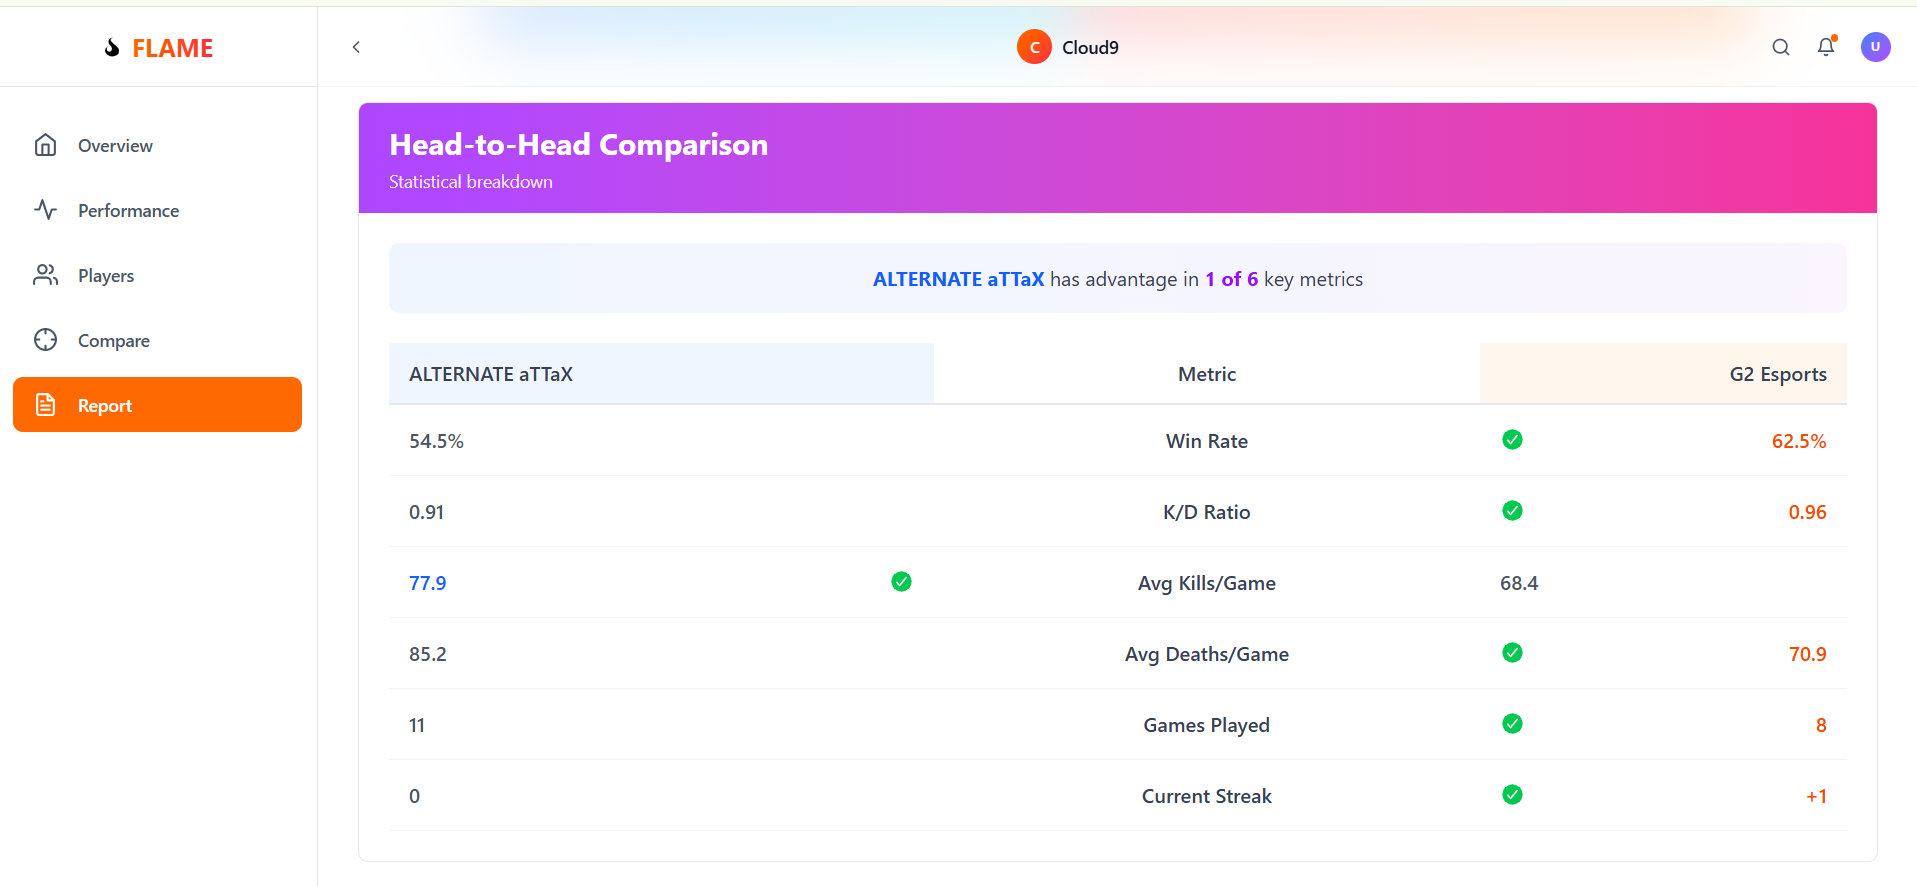This screenshot has height=886, width=1917.
Task: Click the Avg Kills/Game green checkmark
Action: click(x=901, y=582)
